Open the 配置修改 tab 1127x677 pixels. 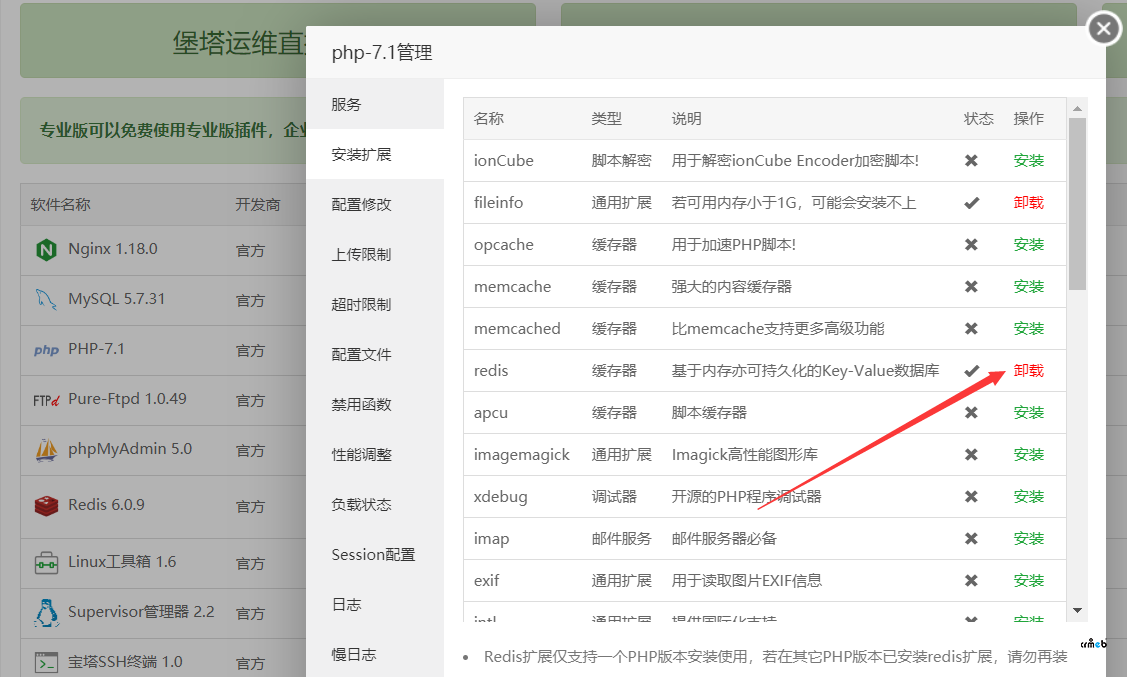pyautogui.click(x=374, y=204)
